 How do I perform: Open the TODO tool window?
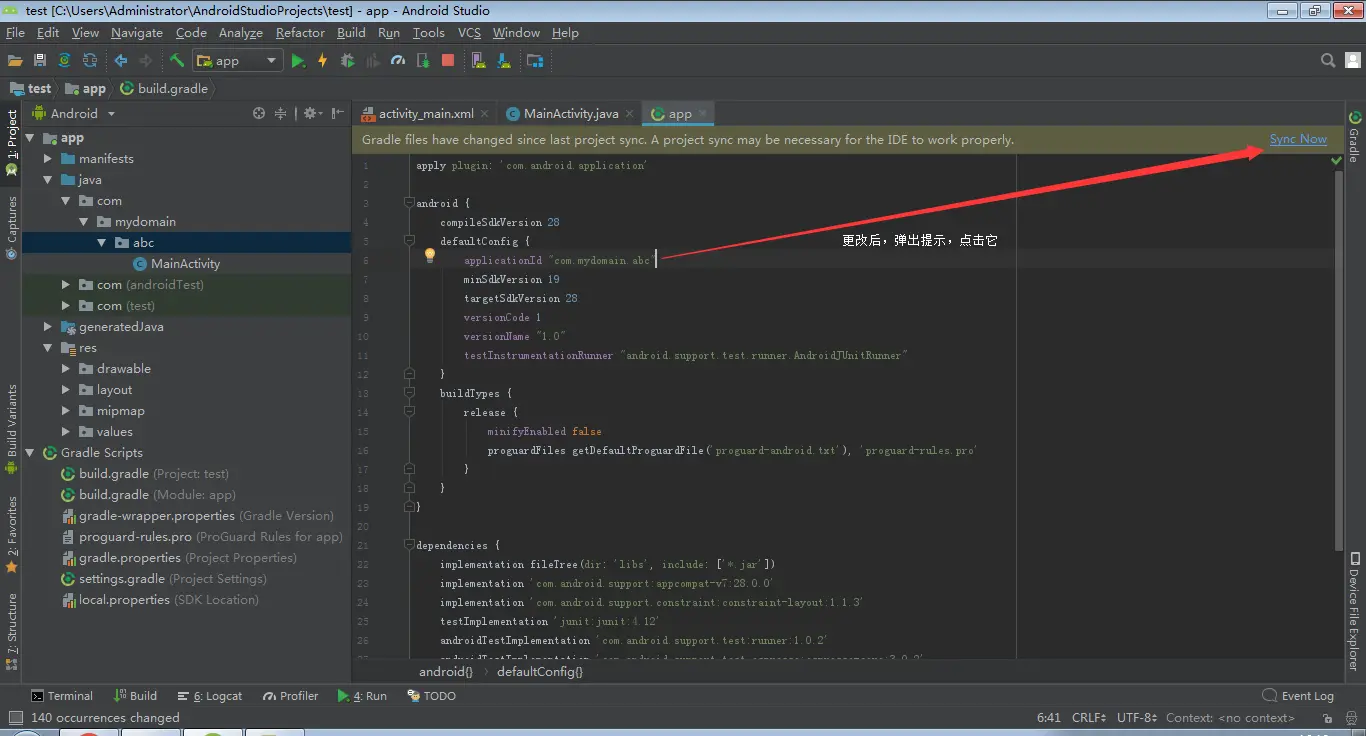[431, 696]
